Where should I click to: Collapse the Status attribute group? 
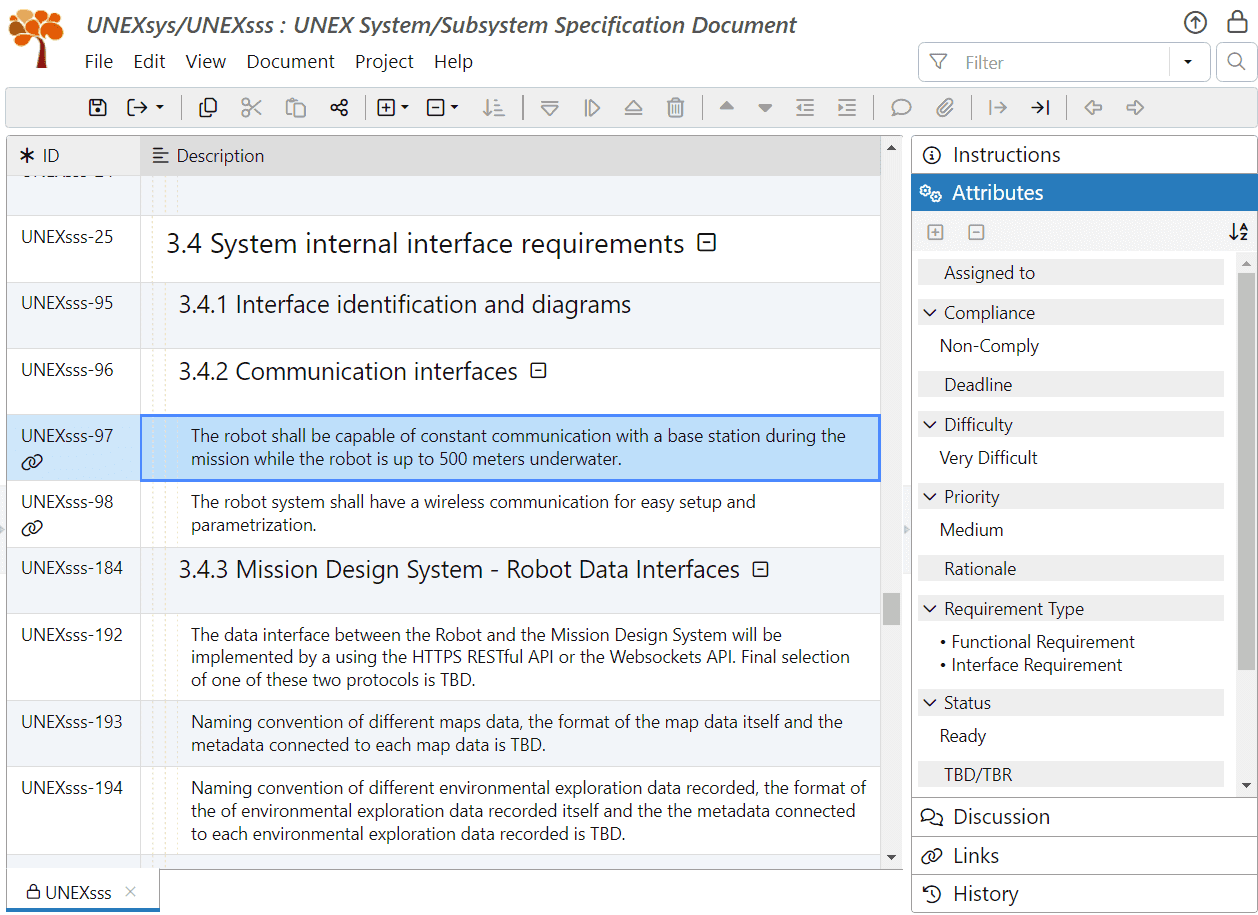pyautogui.click(x=929, y=703)
